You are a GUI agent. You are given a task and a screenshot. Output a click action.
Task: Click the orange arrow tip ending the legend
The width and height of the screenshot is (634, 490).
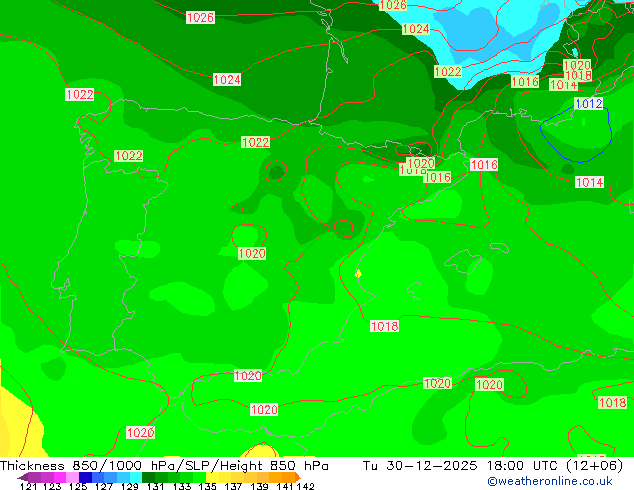pos(298,477)
